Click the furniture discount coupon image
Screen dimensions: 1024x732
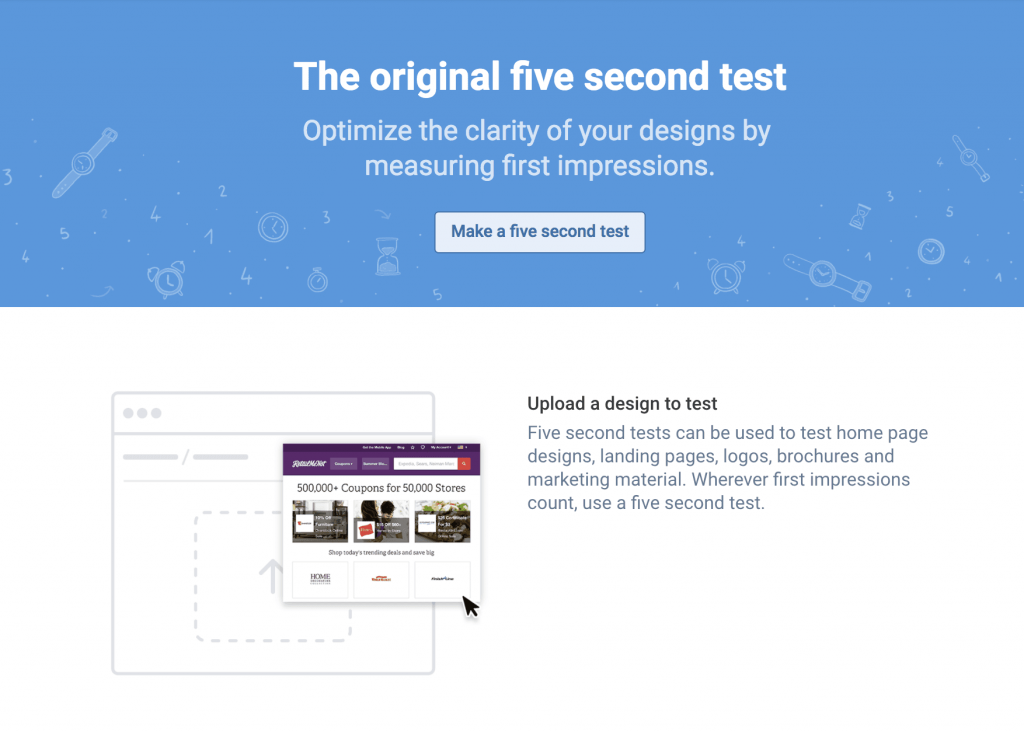pos(320,521)
